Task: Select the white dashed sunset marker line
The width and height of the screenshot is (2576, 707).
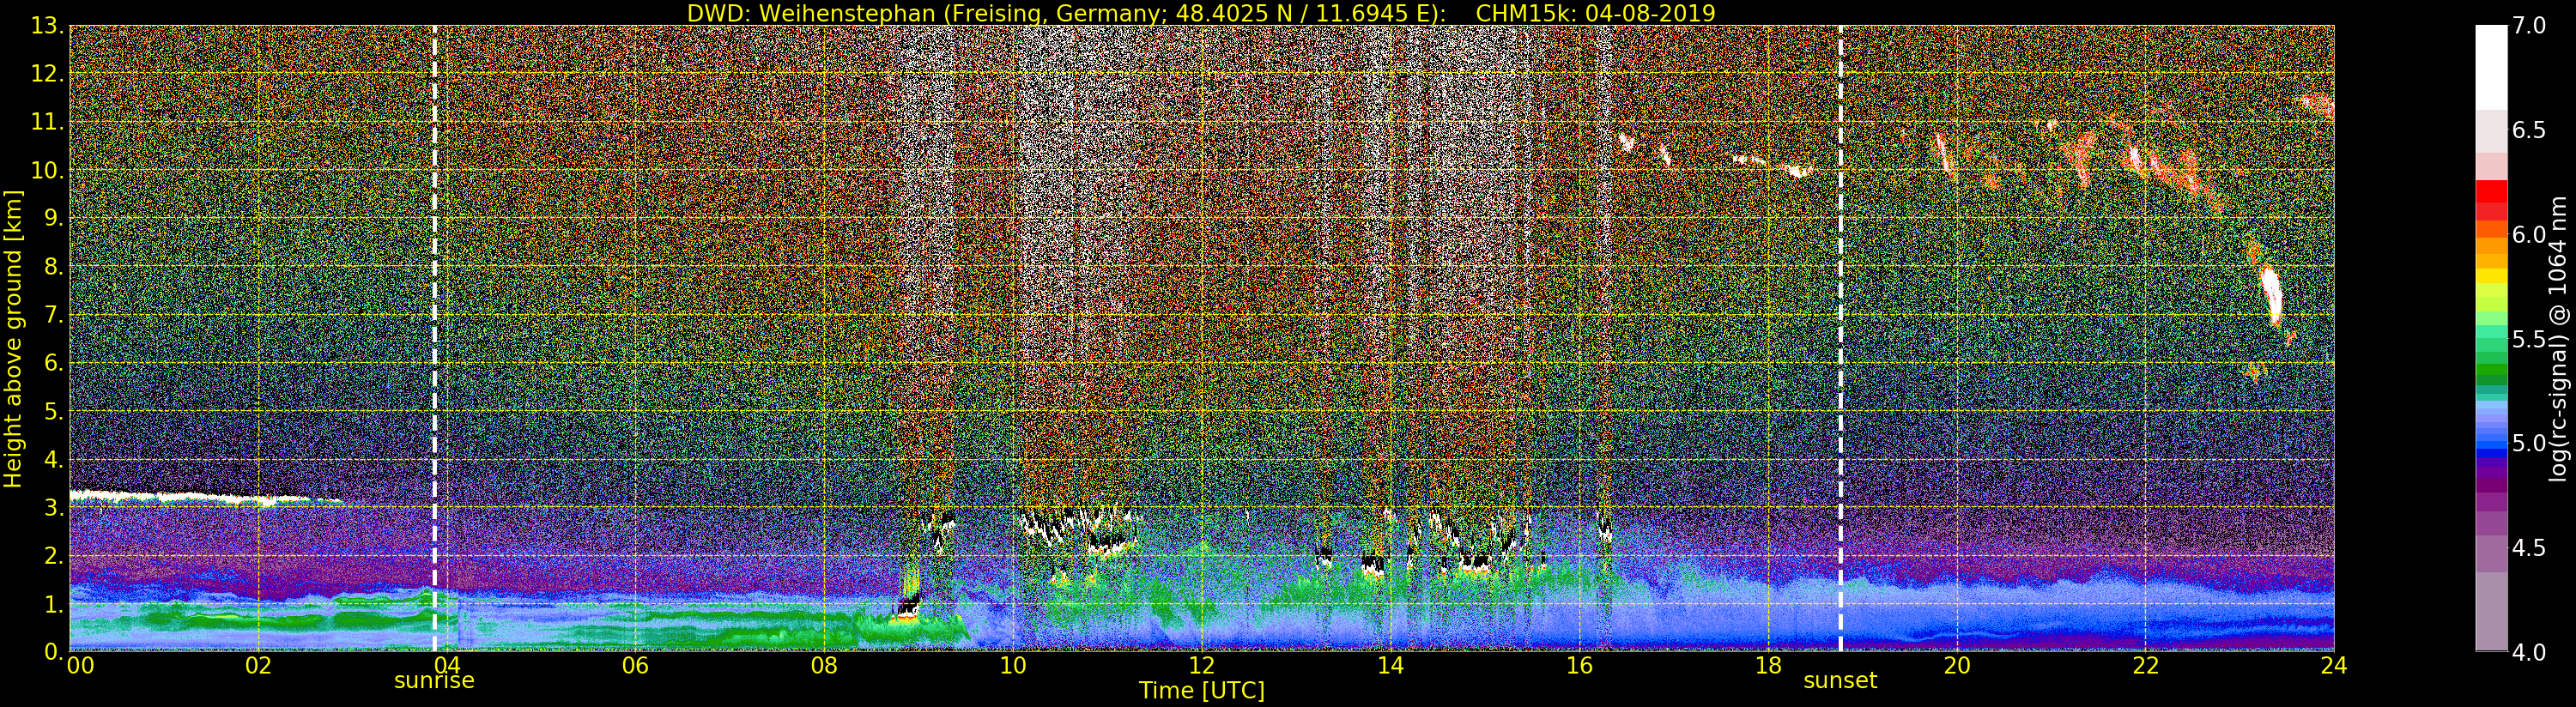Action: point(1840,338)
